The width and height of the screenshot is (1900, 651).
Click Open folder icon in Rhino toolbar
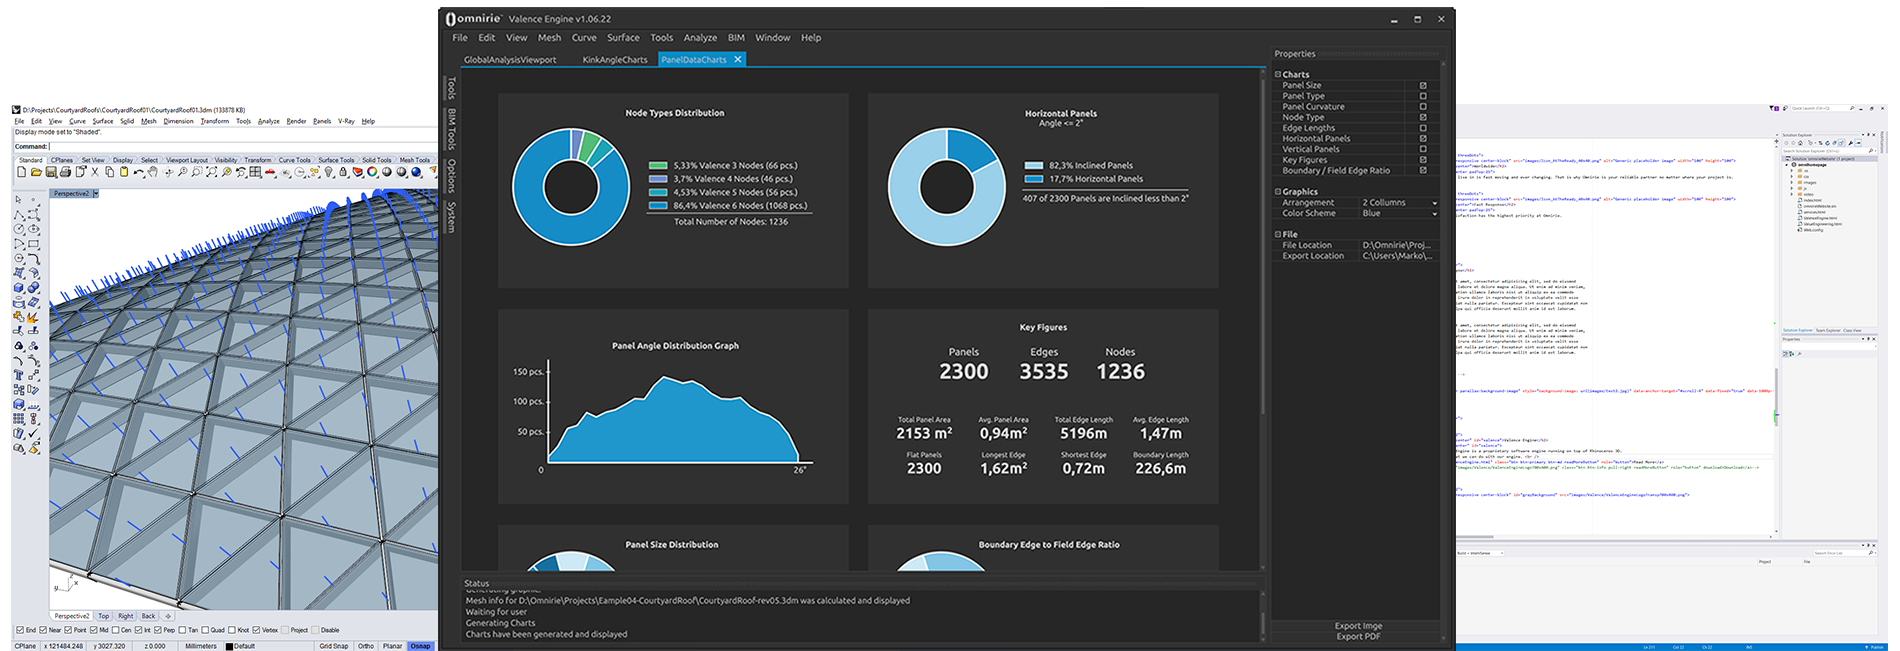point(36,172)
